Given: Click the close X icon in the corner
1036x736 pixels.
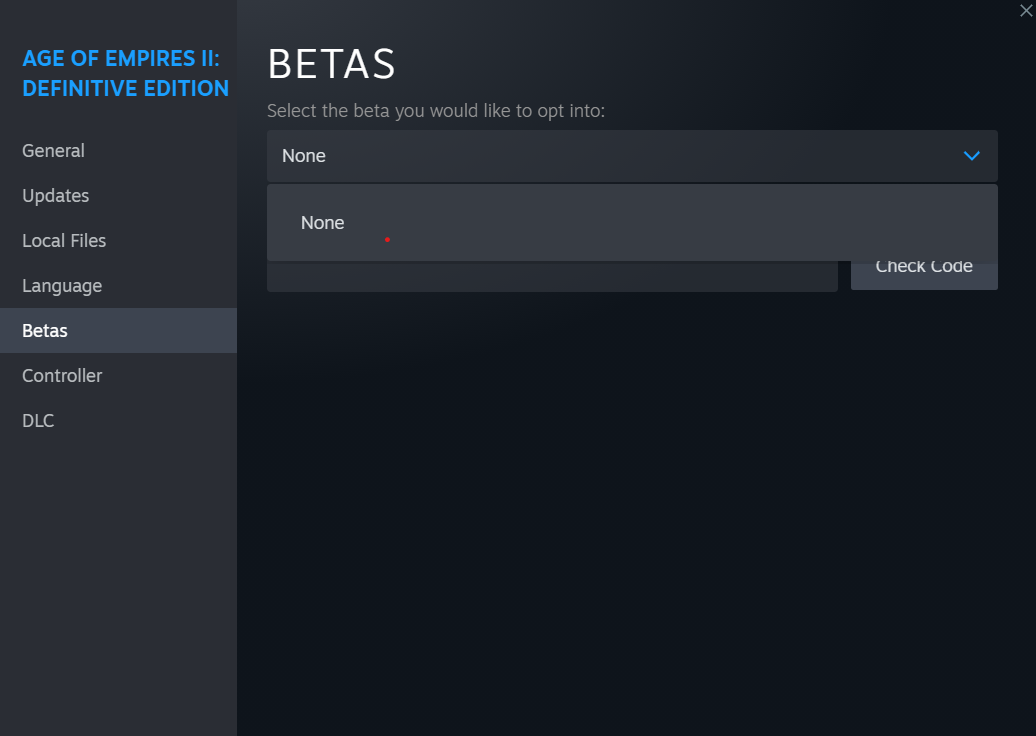Looking at the screenshot, I should click(1025, 11).
